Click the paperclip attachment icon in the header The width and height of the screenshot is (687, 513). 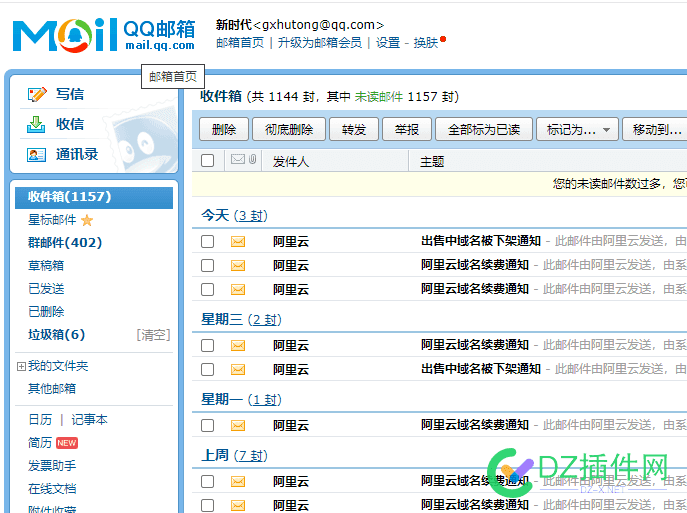point(252,159)
